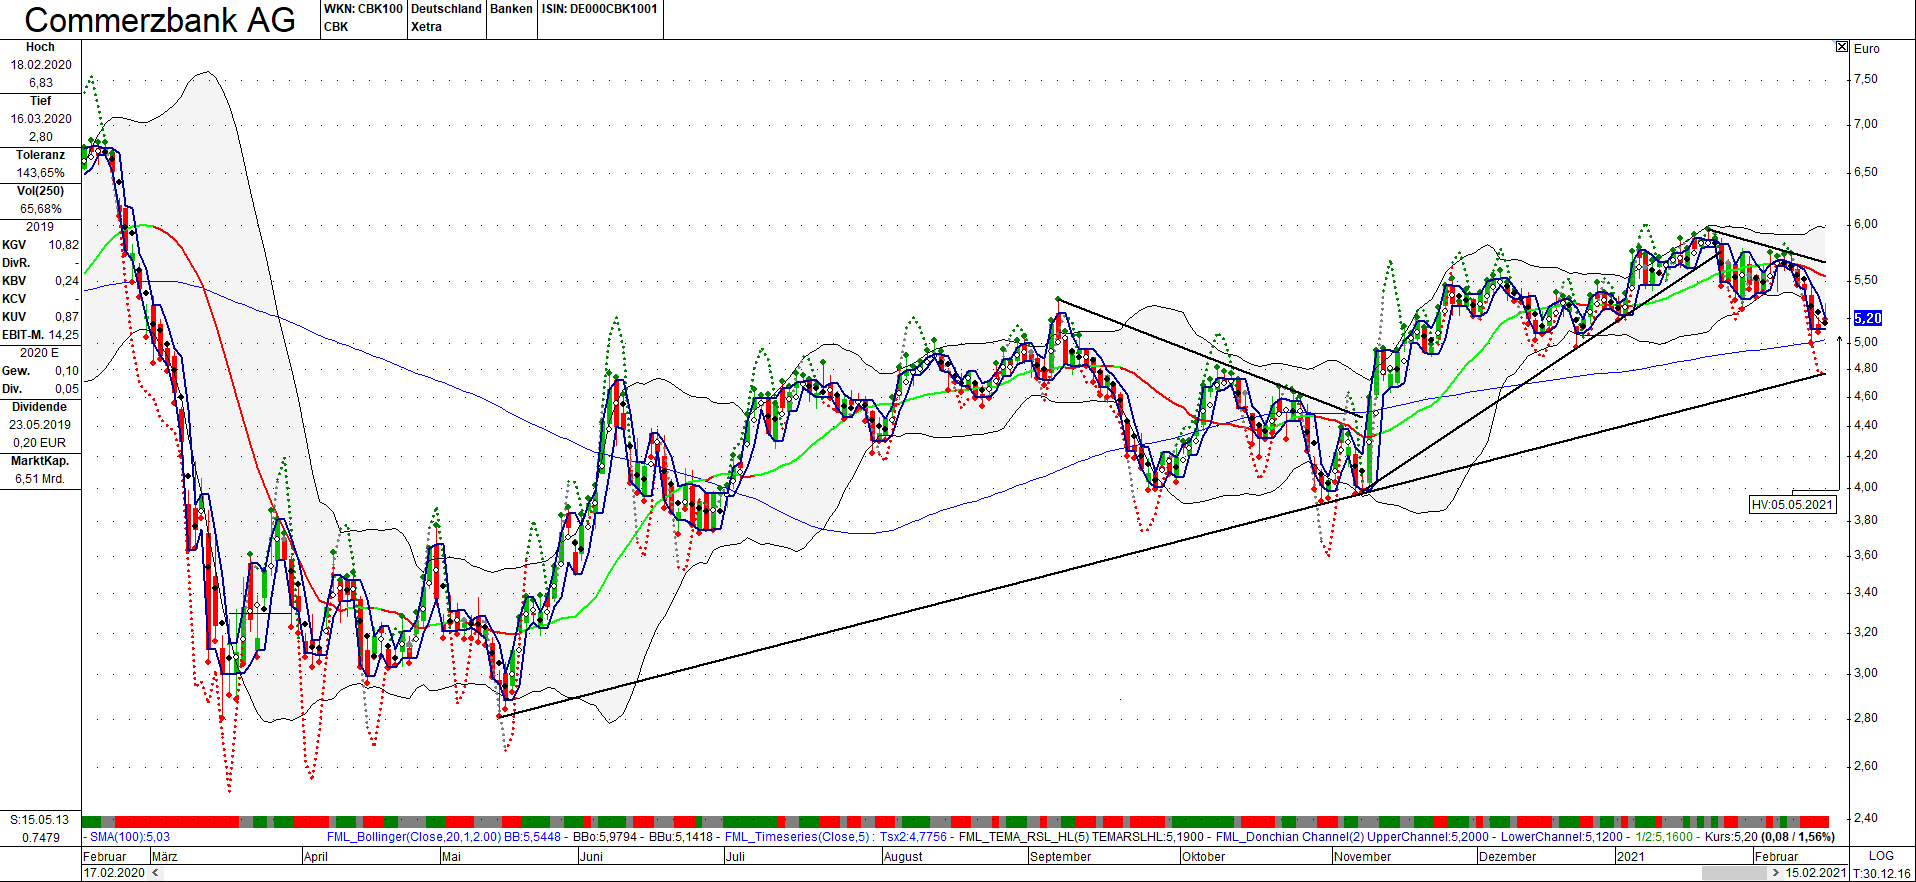Viewport: 1916px width, 882px height.
Task: Select the Juli month label on the time axis
Action: [735, 857]
